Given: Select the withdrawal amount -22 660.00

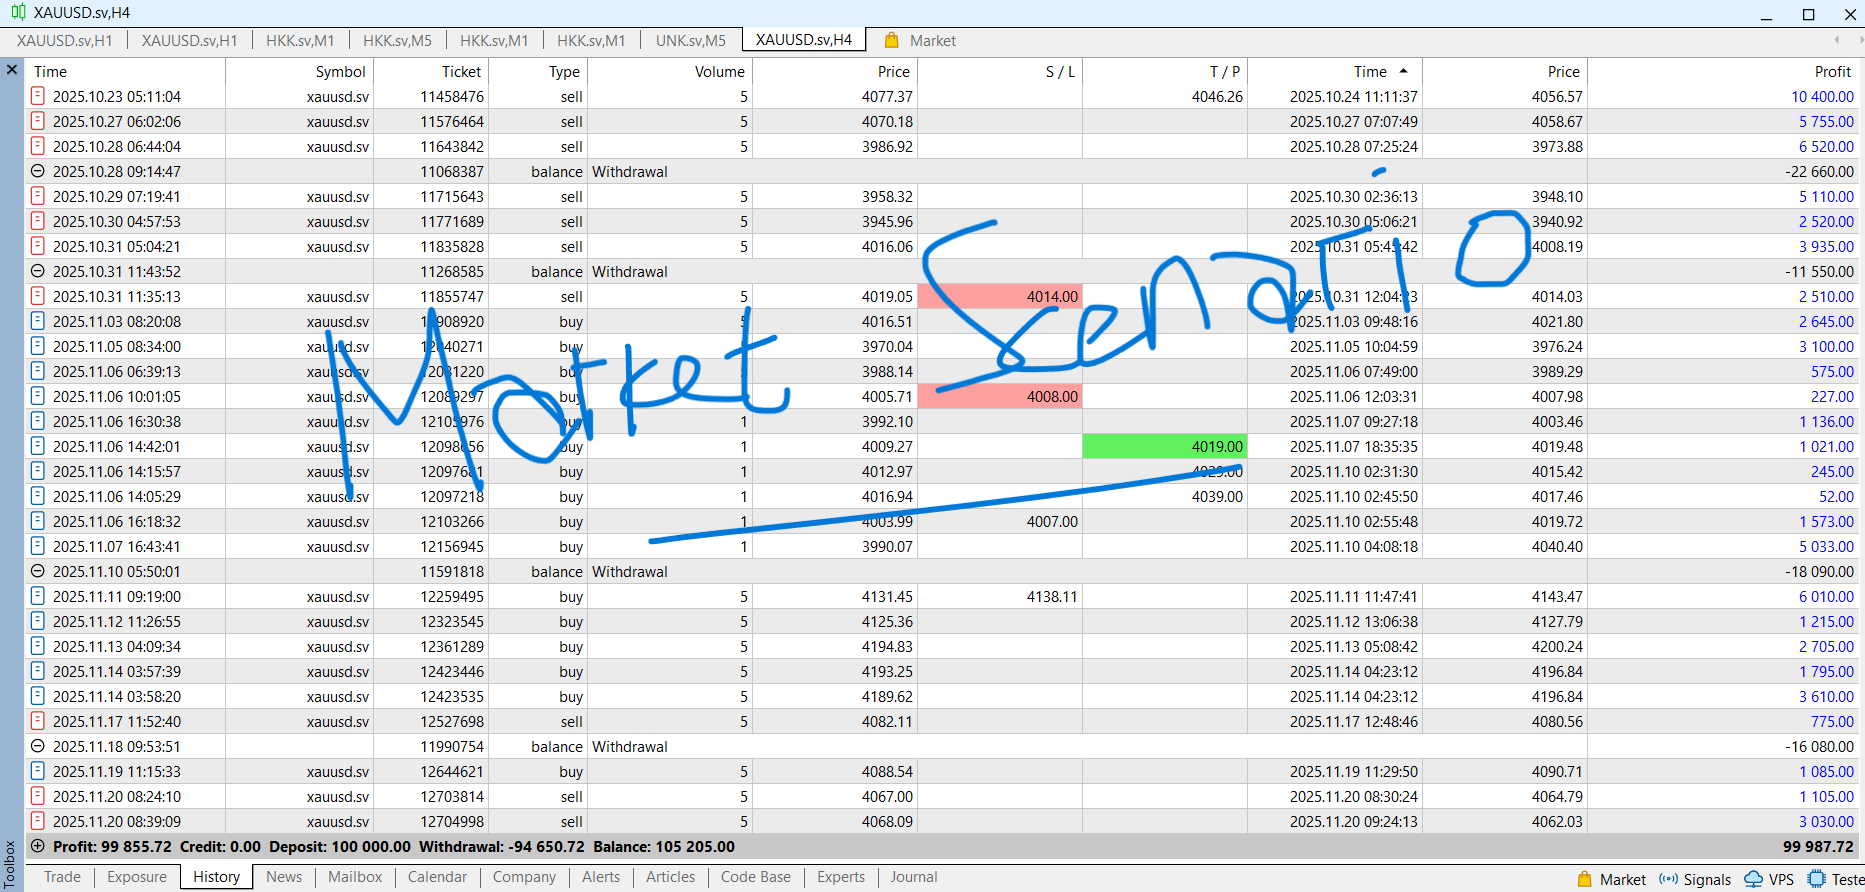Looking at the screenshot, I should (x=1819, y=171).
